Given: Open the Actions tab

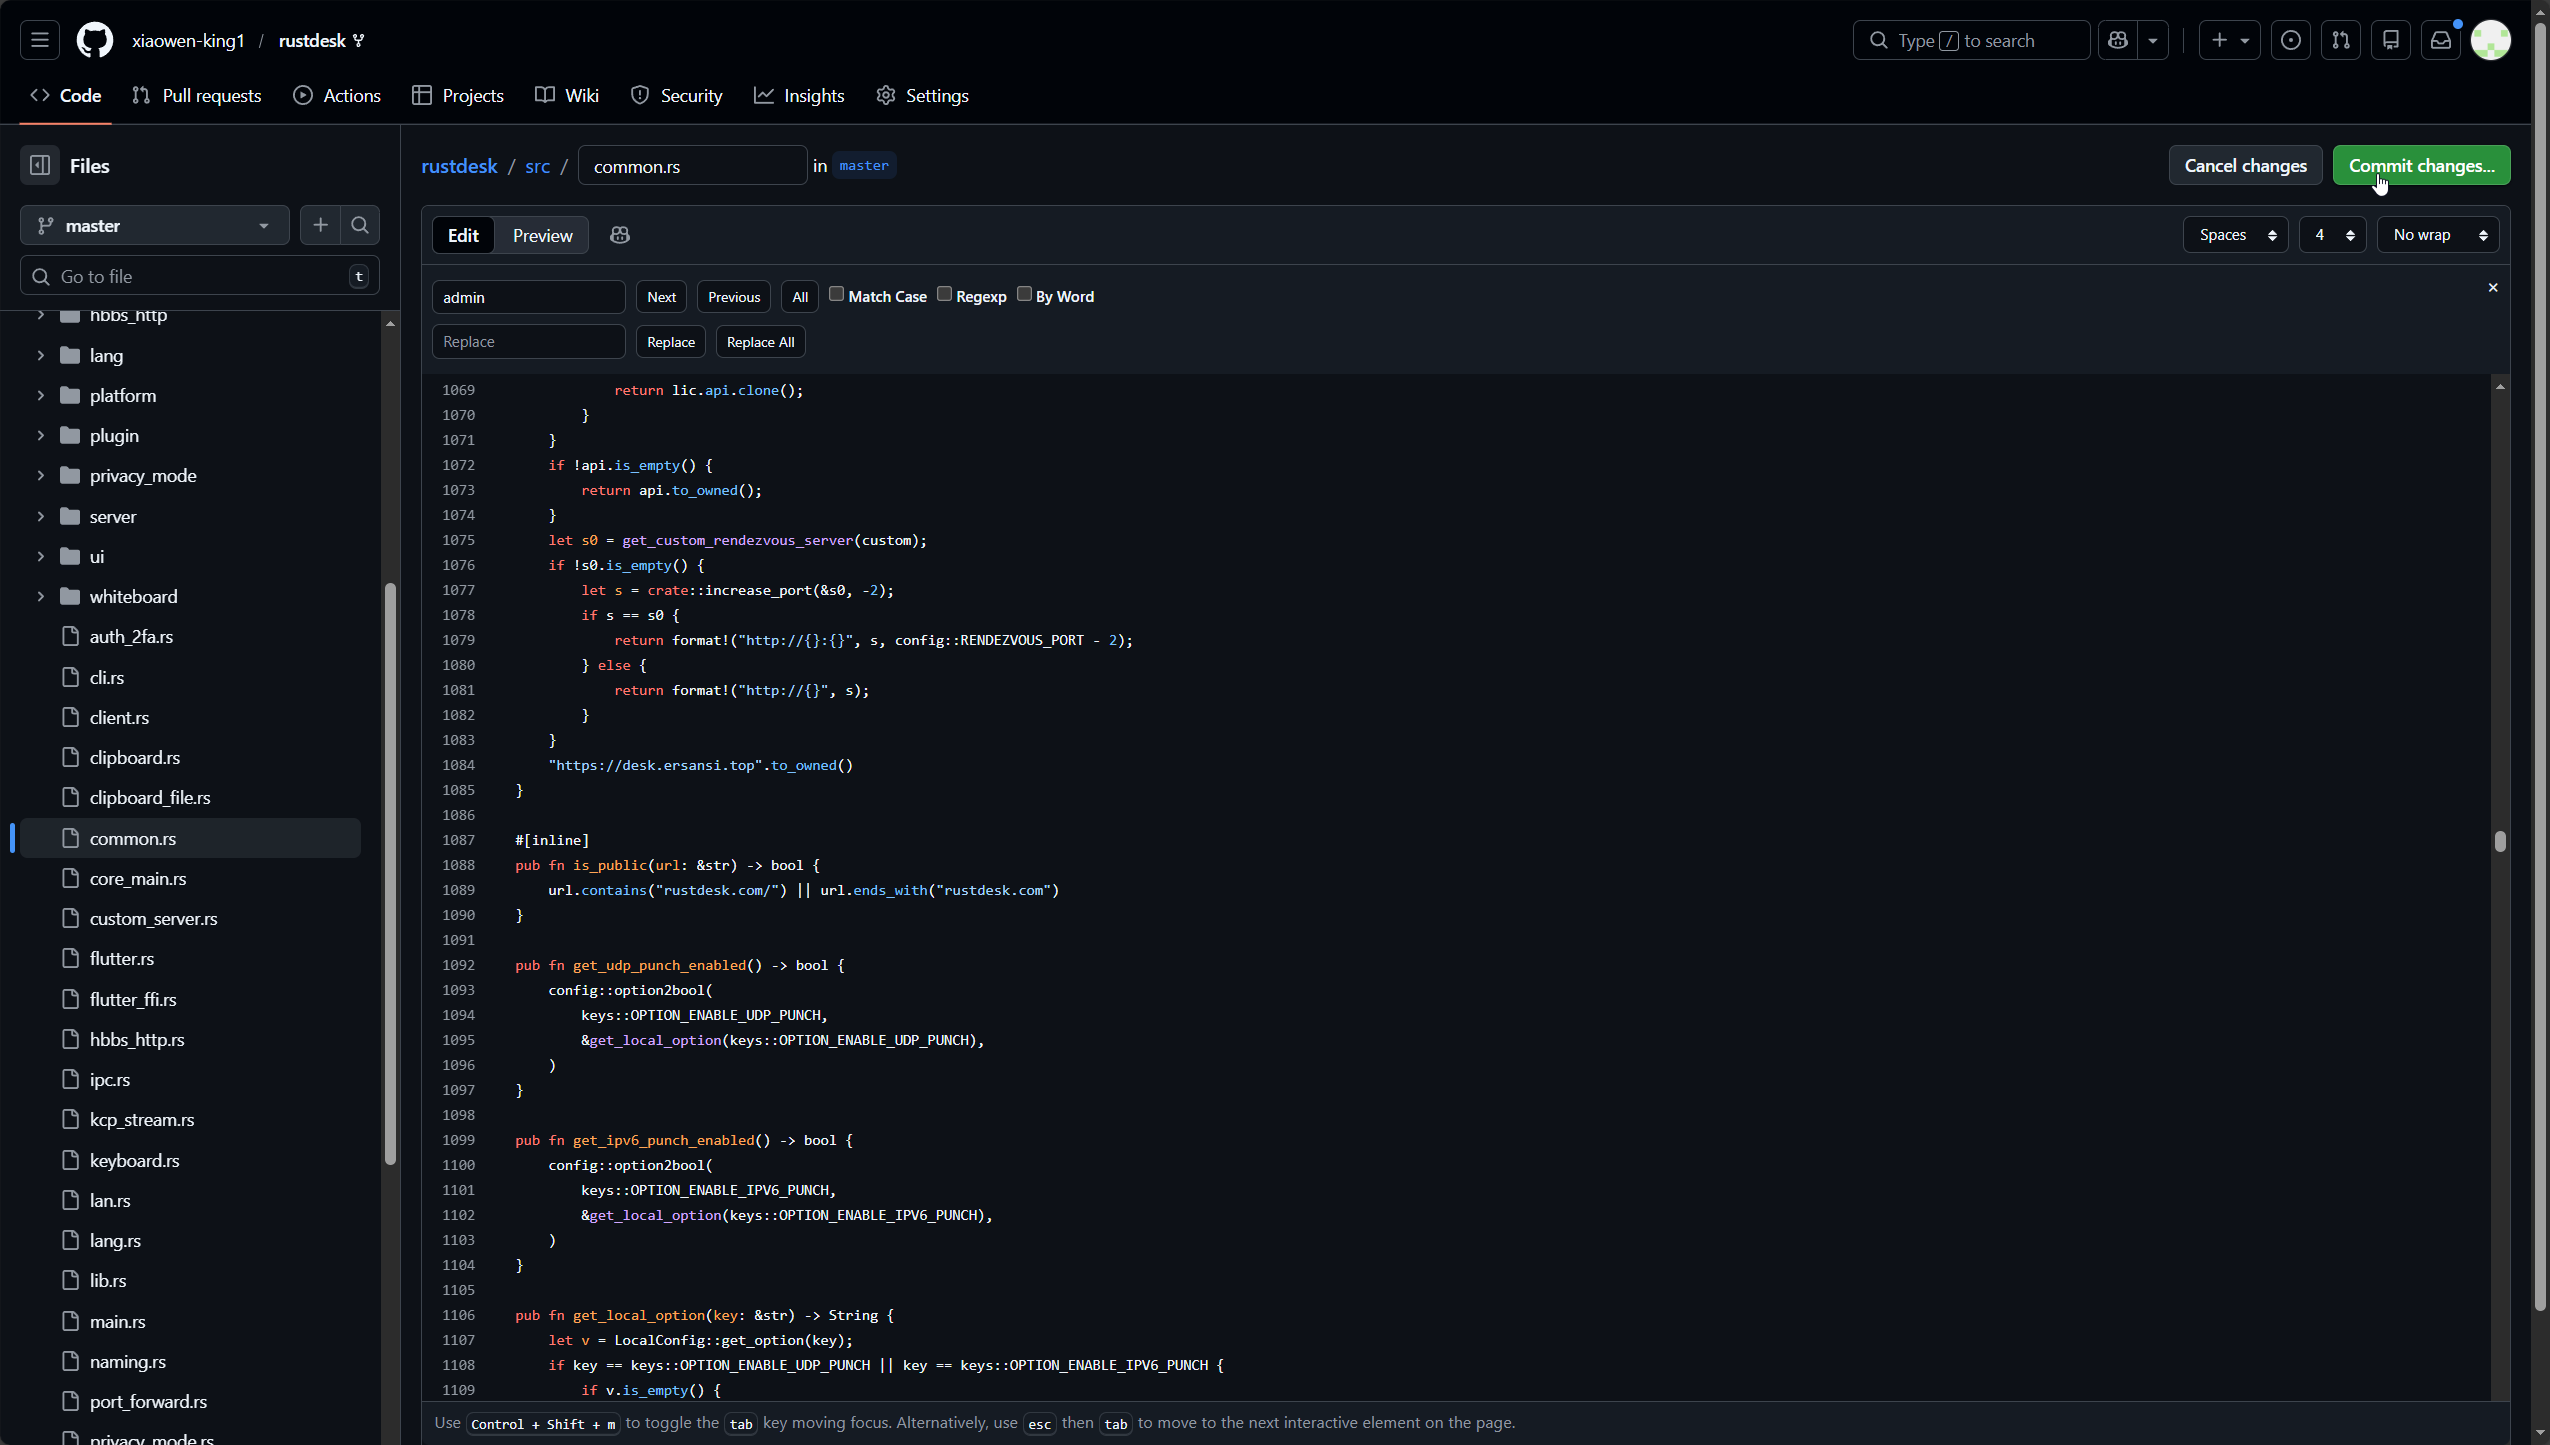Looking at the screenshot, I should (337, 96).
